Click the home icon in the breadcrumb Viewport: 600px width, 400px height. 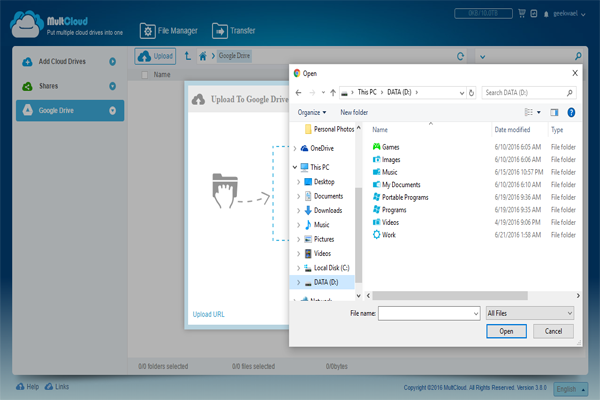pos(203,56)
